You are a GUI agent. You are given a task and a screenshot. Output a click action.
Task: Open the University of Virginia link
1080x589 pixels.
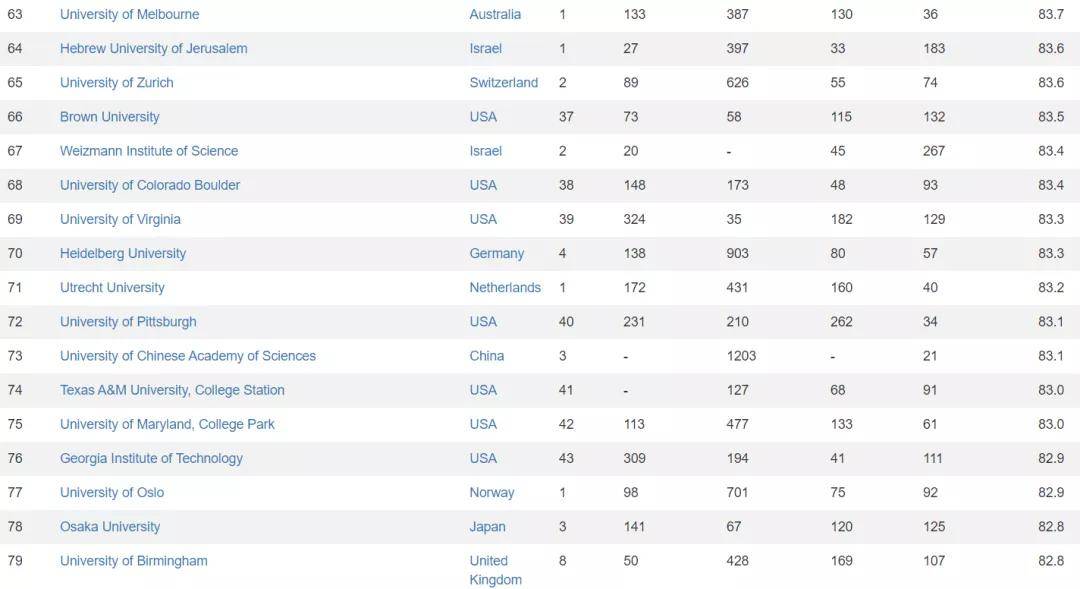coord(120,219)
